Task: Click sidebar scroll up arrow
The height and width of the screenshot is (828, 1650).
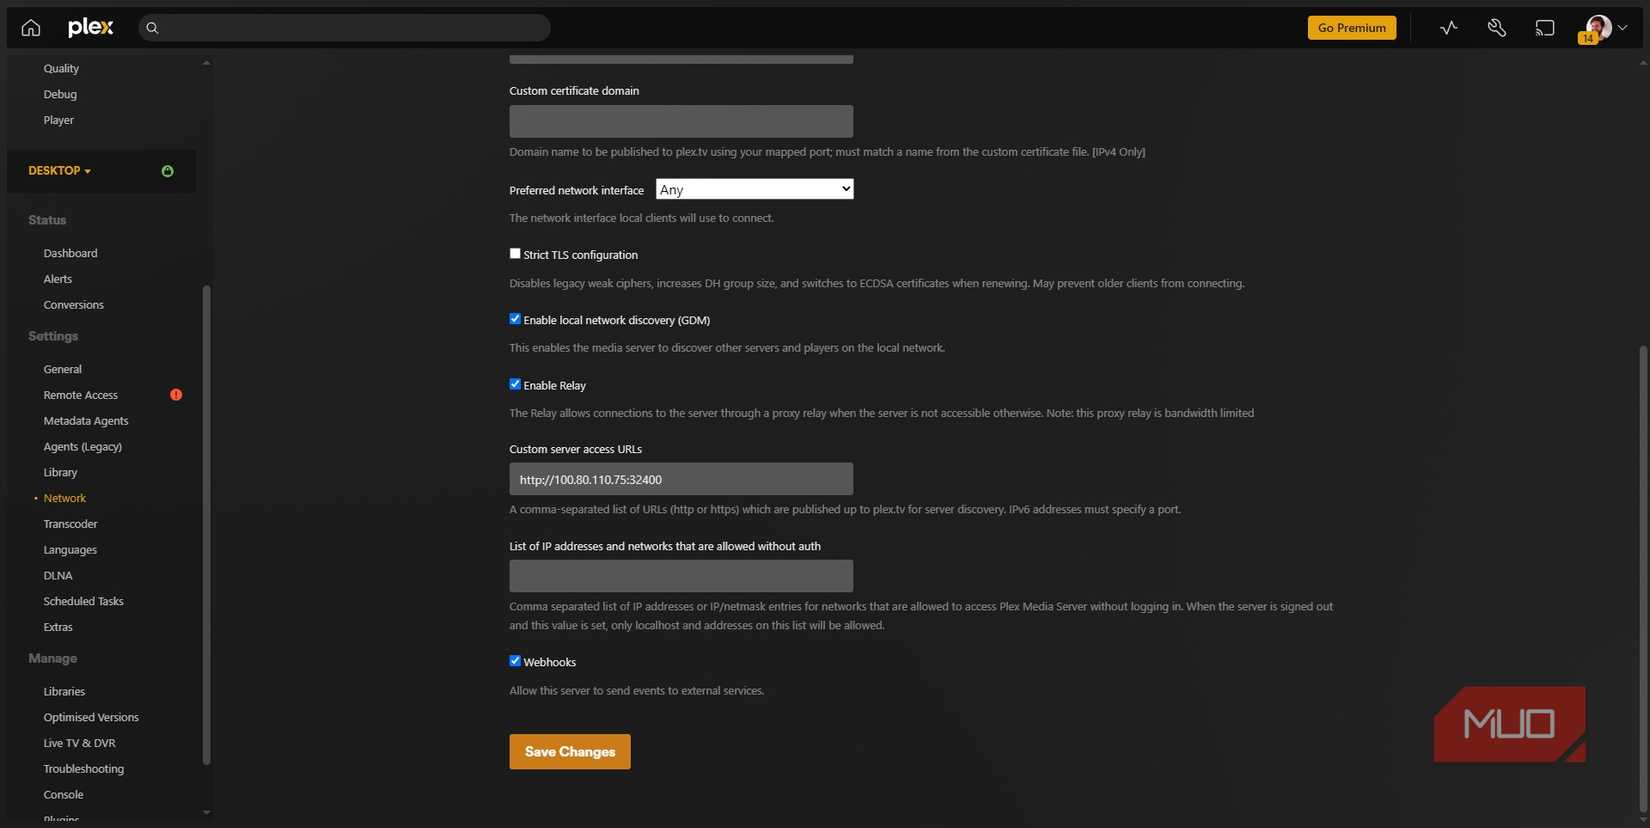Action: (207, 63)
